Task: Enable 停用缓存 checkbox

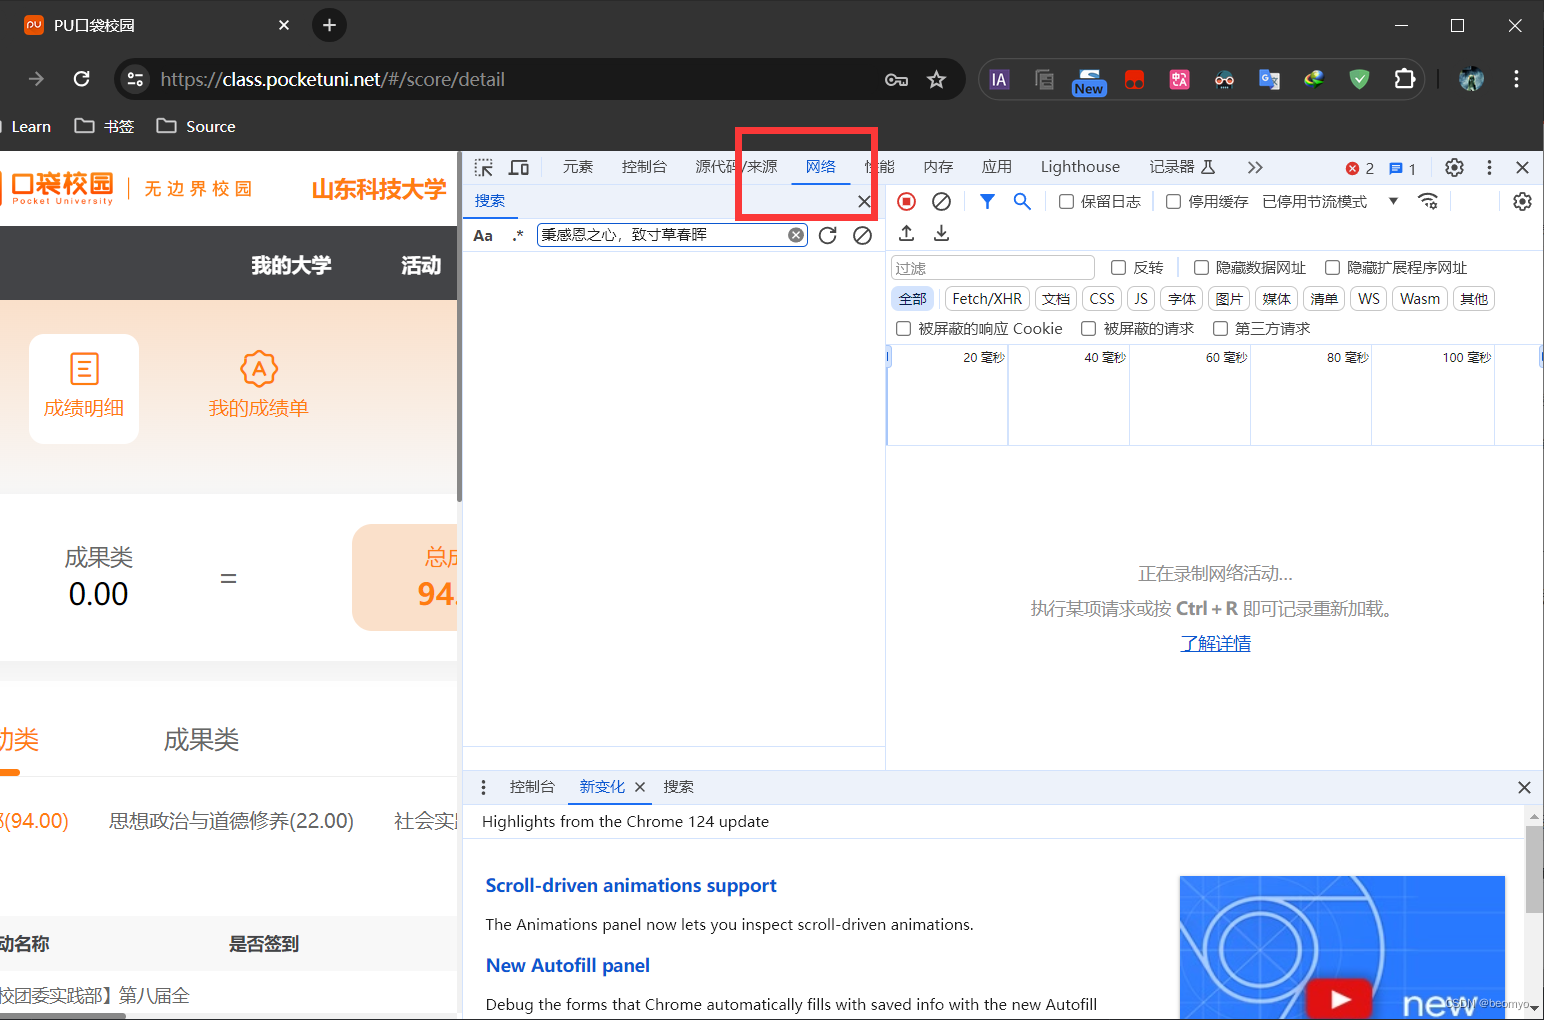Action: point(1173,202)
